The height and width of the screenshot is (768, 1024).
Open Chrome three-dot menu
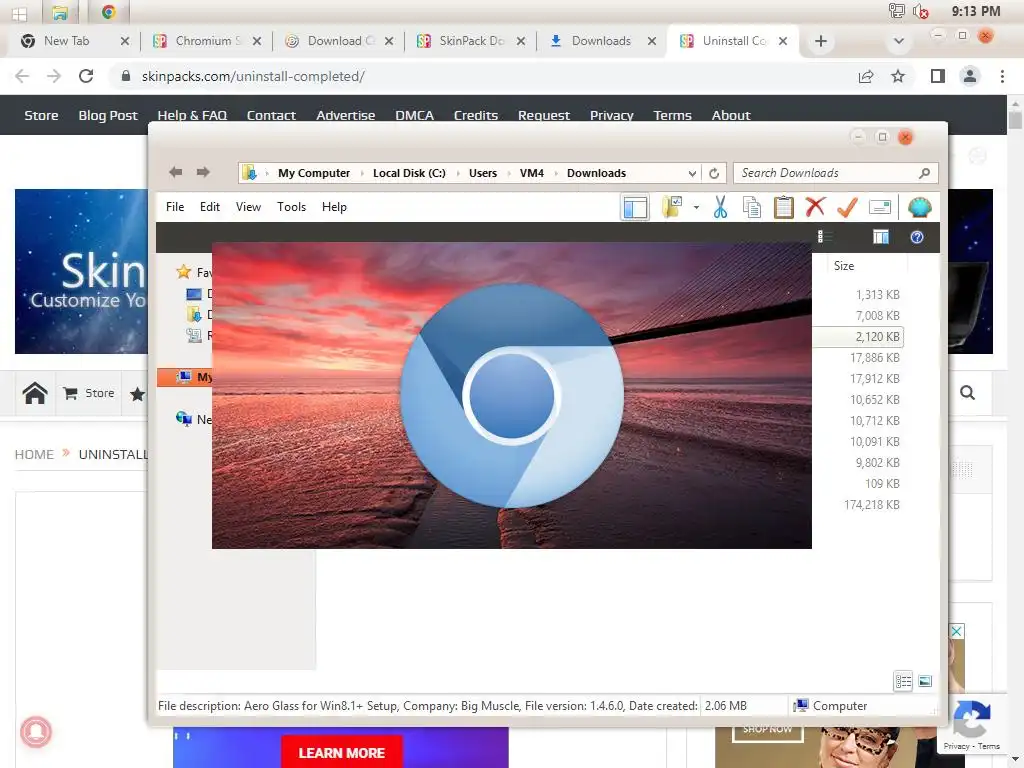click(x=1002, y=76)
